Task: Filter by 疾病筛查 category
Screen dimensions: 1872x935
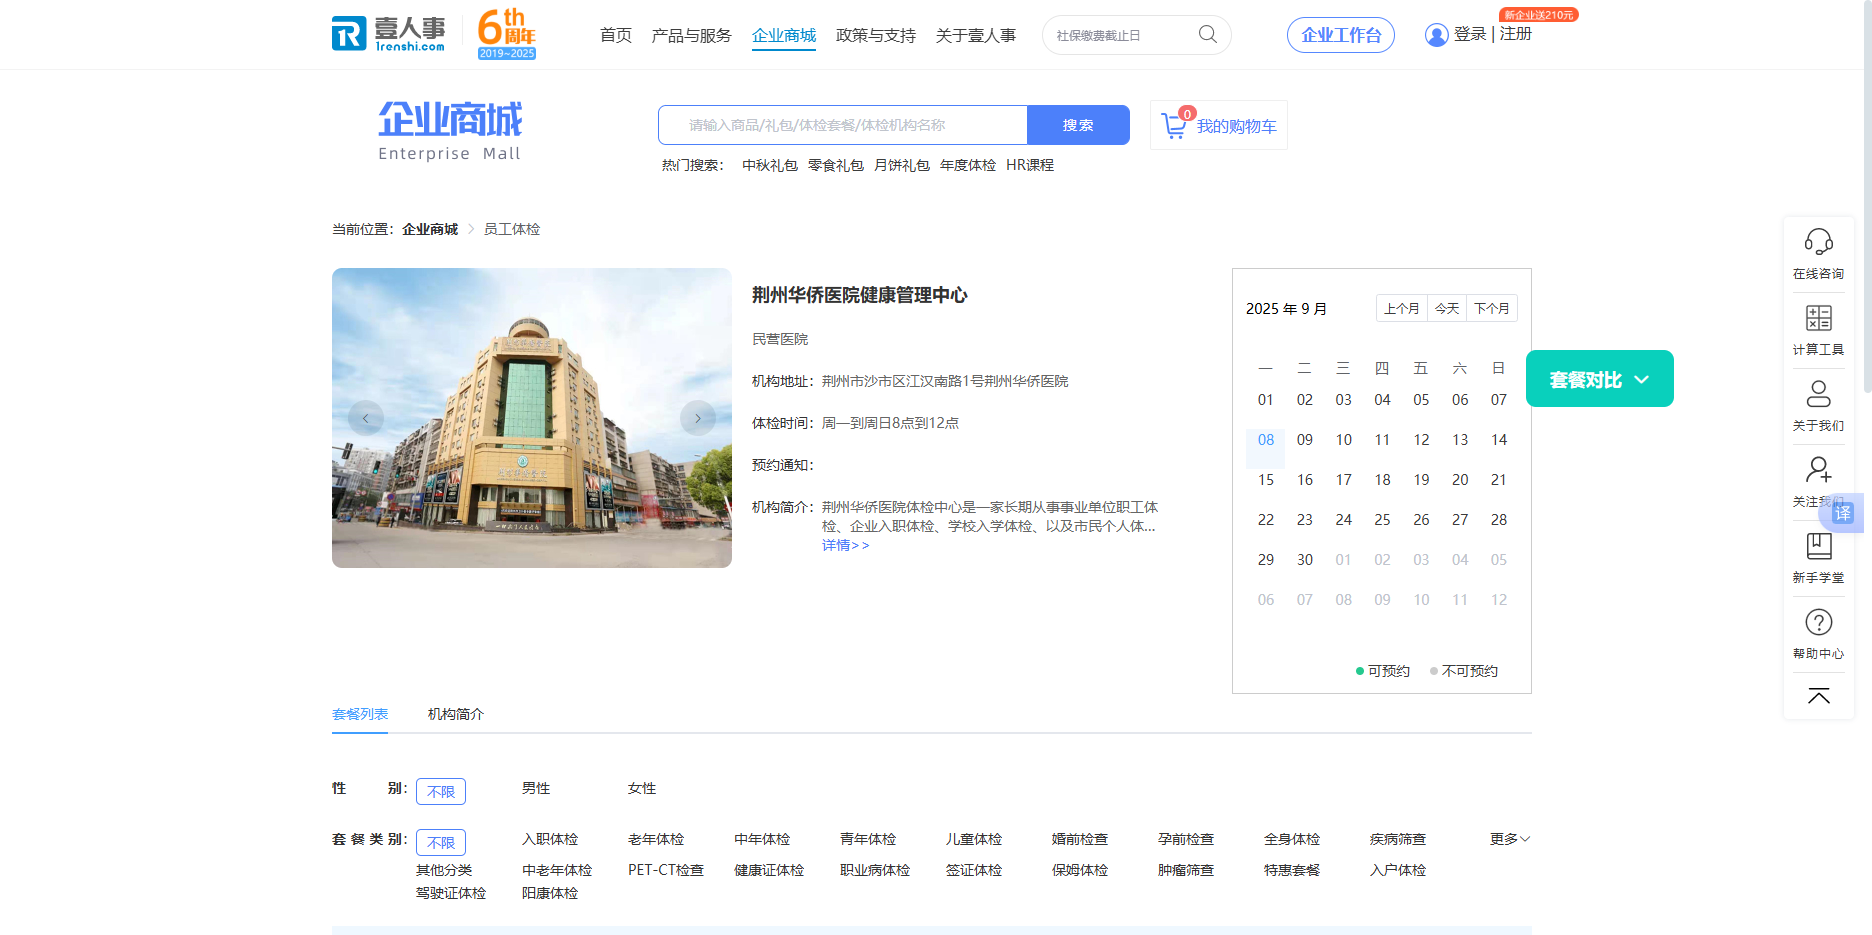Action: (1398, 839)
